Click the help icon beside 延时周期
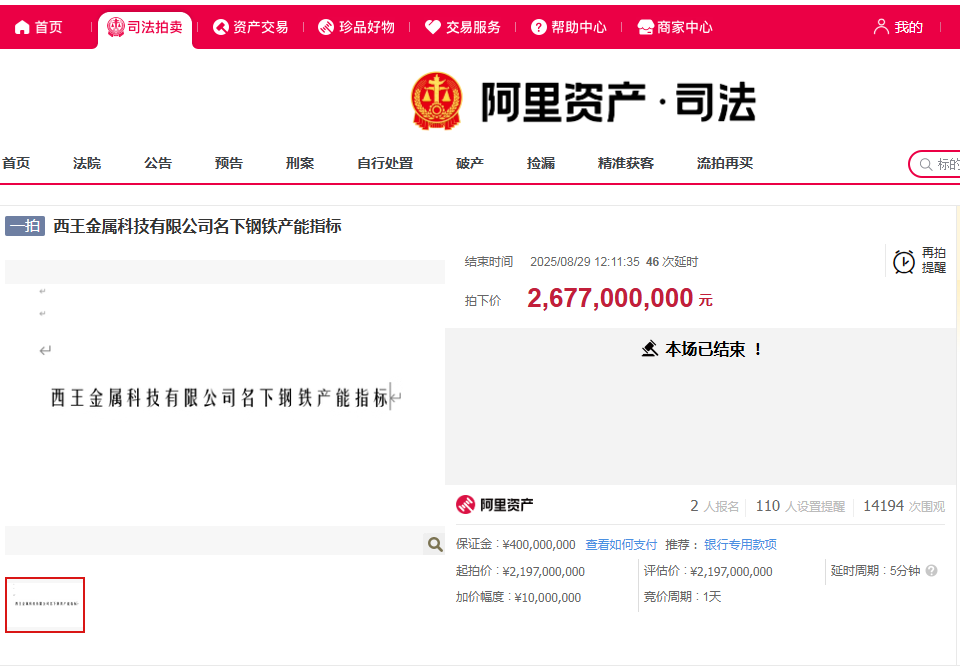 point(931,571)
